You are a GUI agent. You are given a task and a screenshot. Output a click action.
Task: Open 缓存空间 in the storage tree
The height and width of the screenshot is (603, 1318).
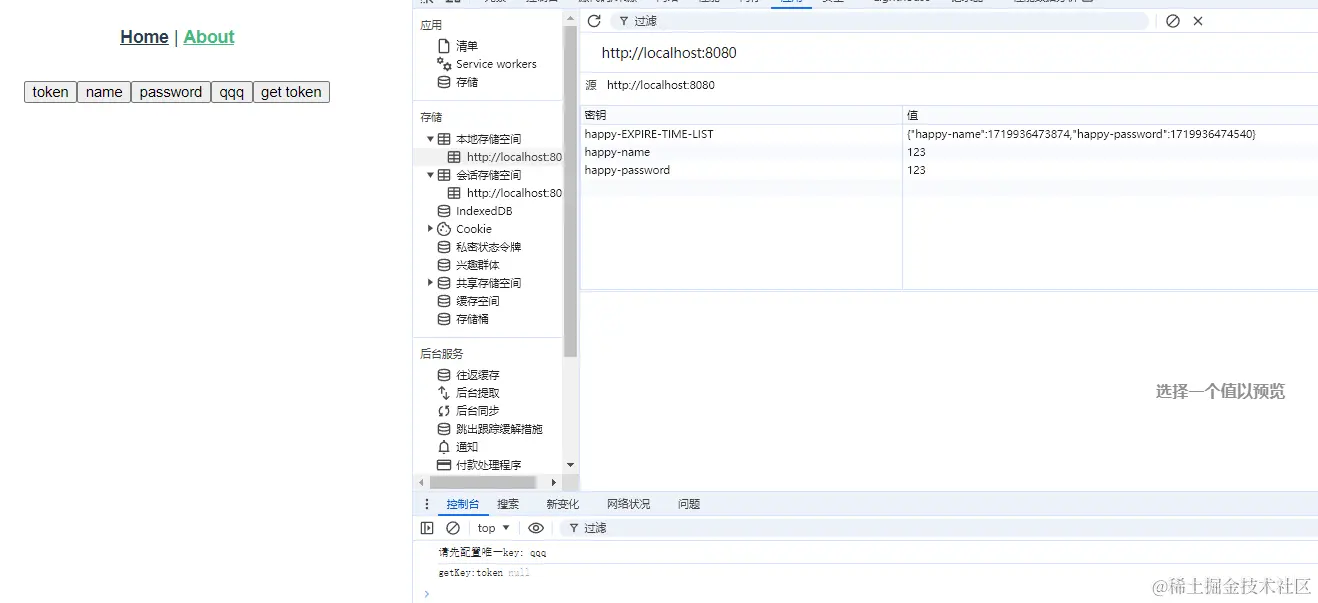477,301
